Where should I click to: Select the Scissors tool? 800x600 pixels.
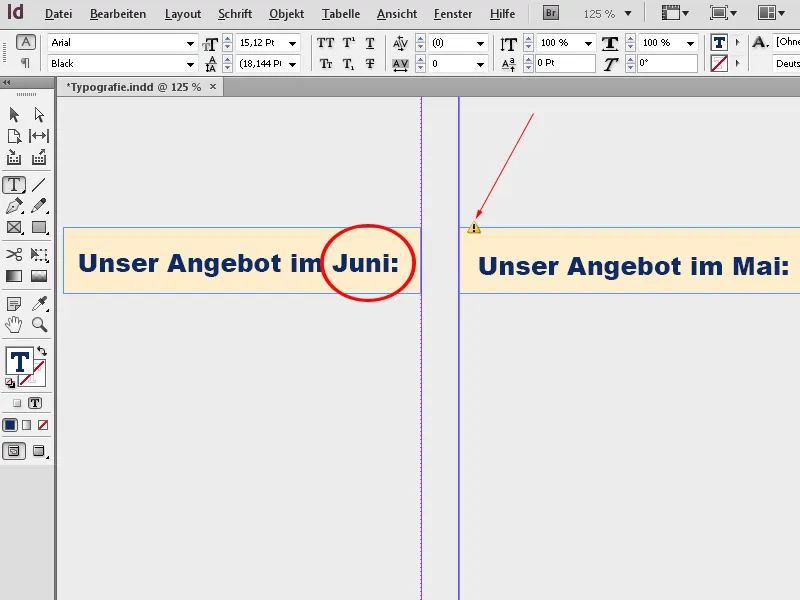(x=14, y=255)
